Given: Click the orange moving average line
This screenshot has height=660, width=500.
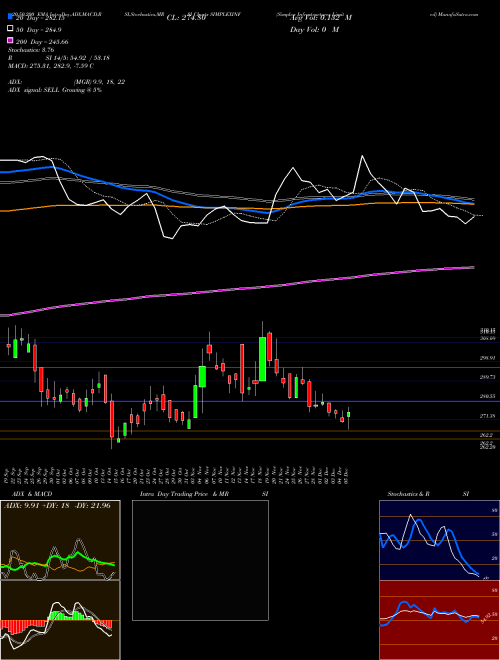Looking at the screenshot, I should coord(237,206).
